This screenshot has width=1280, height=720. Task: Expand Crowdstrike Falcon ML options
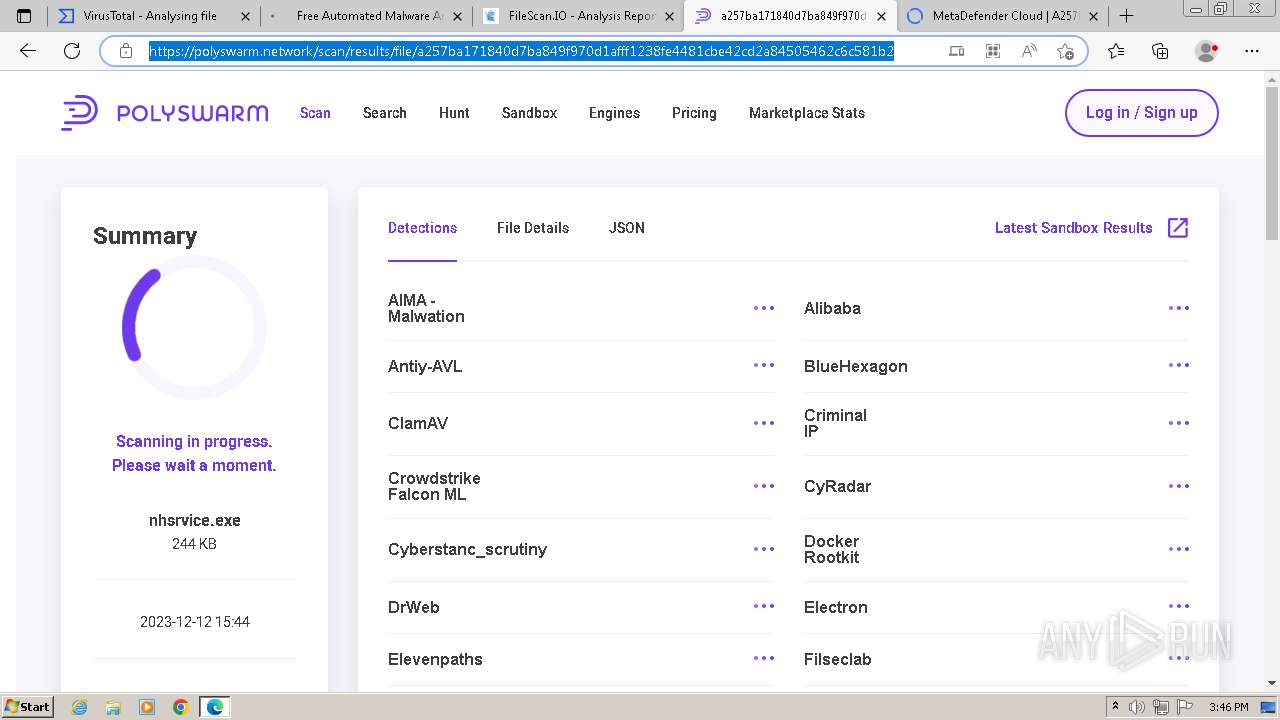click(x=764, y=486)
